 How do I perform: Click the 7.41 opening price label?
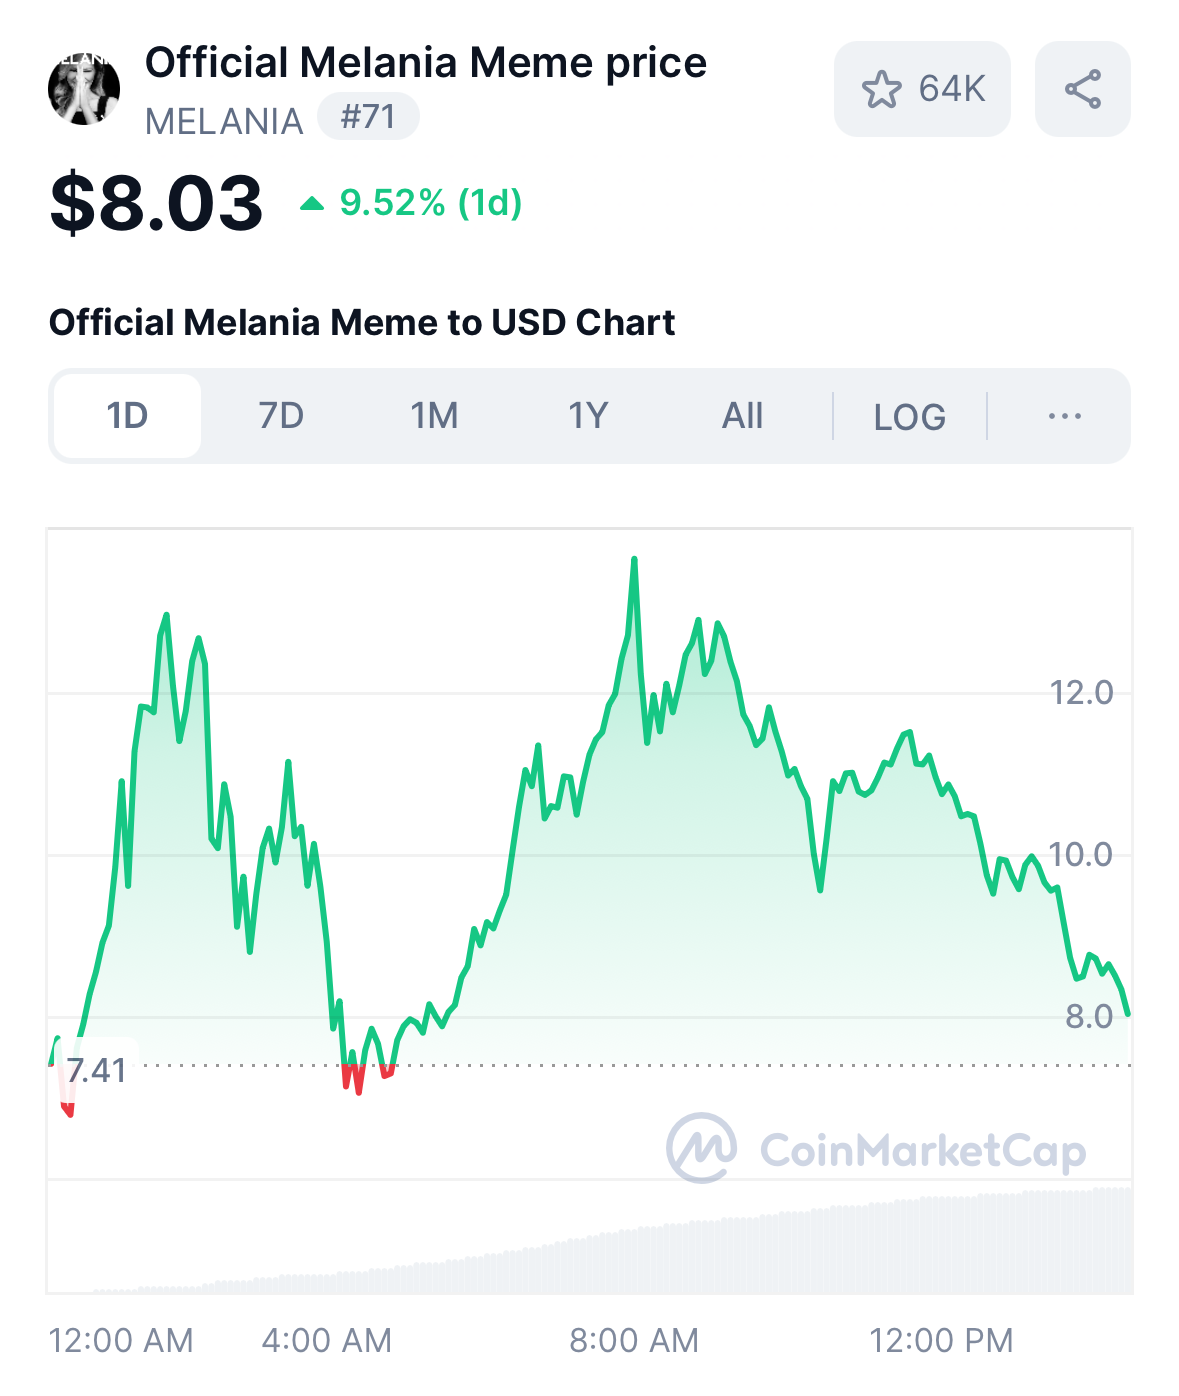pyautogui.click(x=97, y=1070)
